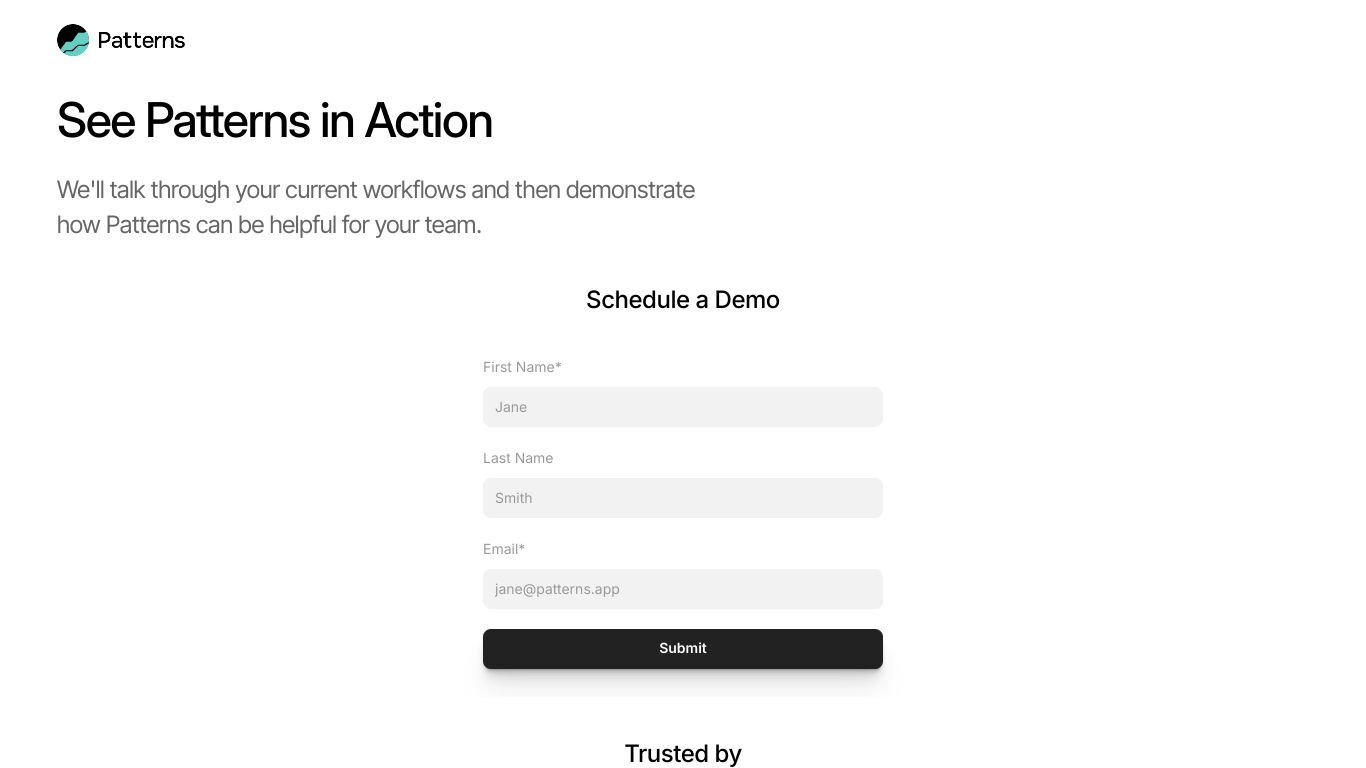Viewport: 1366px width, 768px height.
Task: Click the required asterisk after First Name
Action: tap(558, 366)
